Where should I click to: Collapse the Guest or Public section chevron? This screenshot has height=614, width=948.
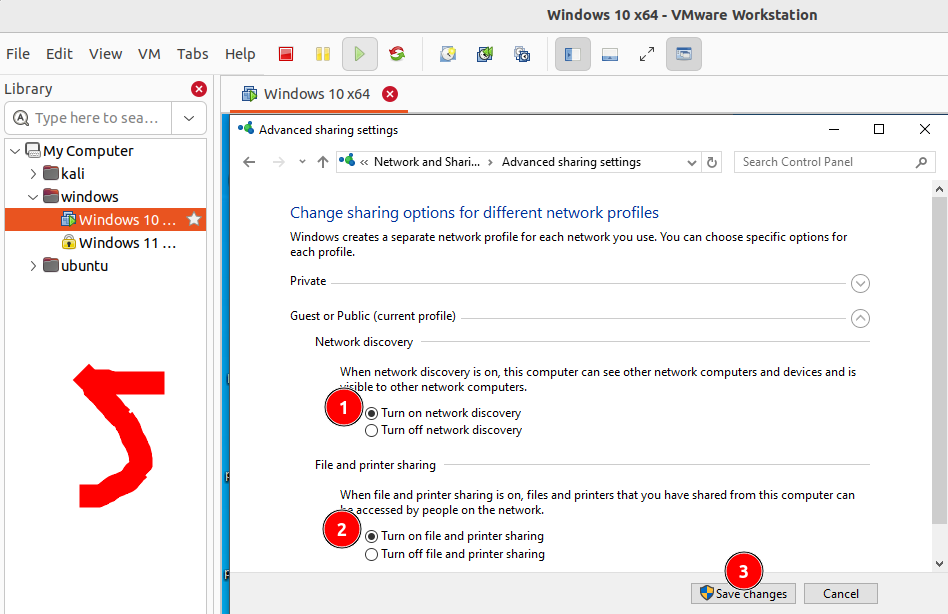coord(860,318)
